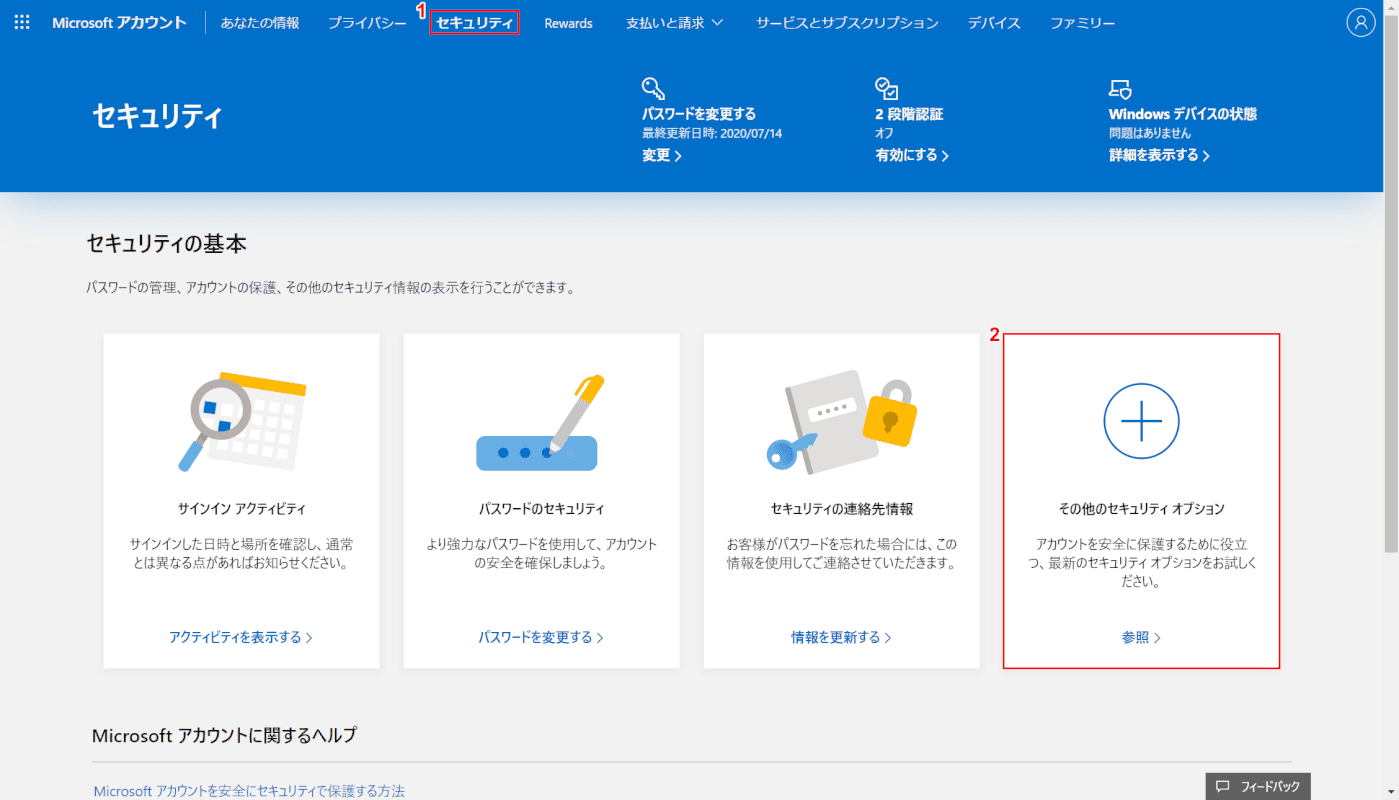1399x800 pixels.
Task: Click the plus circle icon for other options
Action: 1141,421
